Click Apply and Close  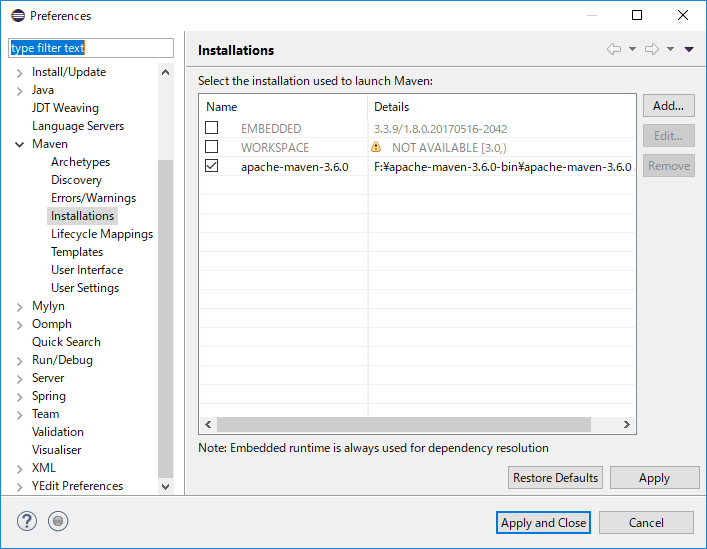543,523
